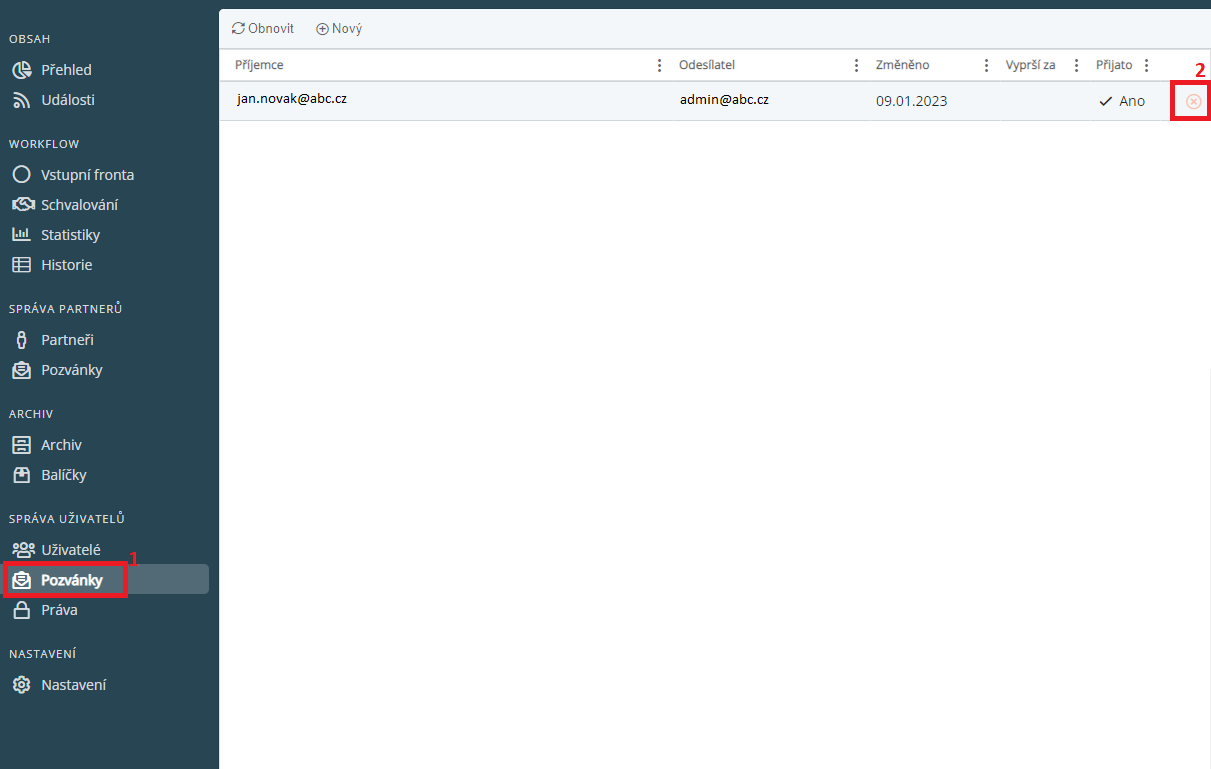Create a new invitation with Nový

click(339, 29)
